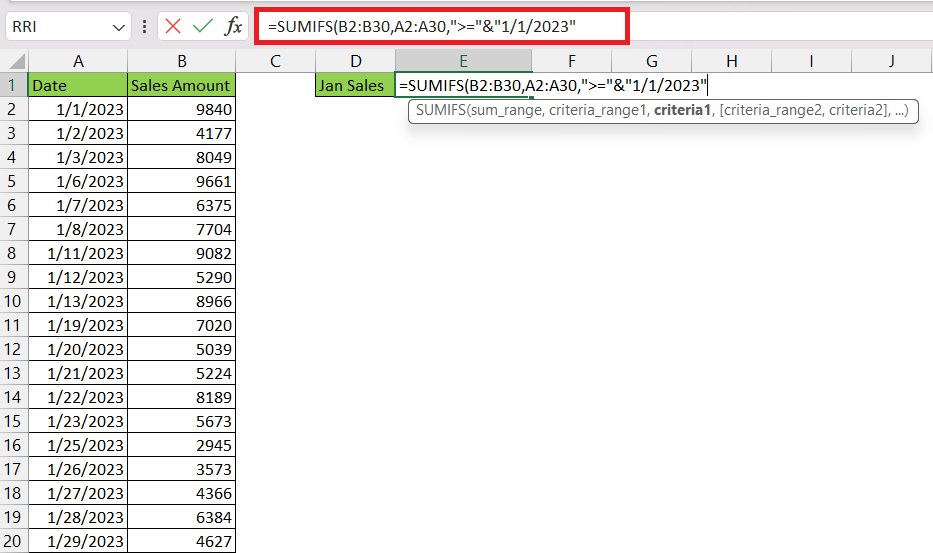Image resolution: width=933 pixels, height=553 pixels.
Task: Click criteria_range1 in the function tooltip
Action: 598,110
